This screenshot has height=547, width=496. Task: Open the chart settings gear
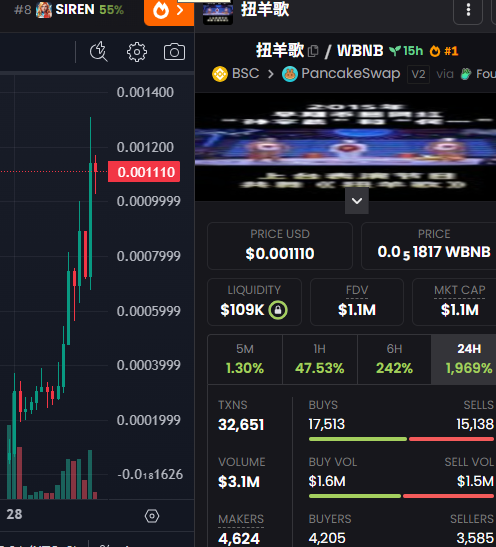click(x=137, y=52)
